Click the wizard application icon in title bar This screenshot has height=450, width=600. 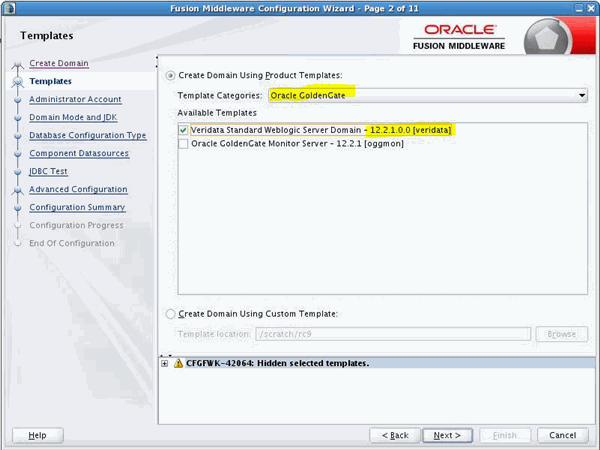9,8
